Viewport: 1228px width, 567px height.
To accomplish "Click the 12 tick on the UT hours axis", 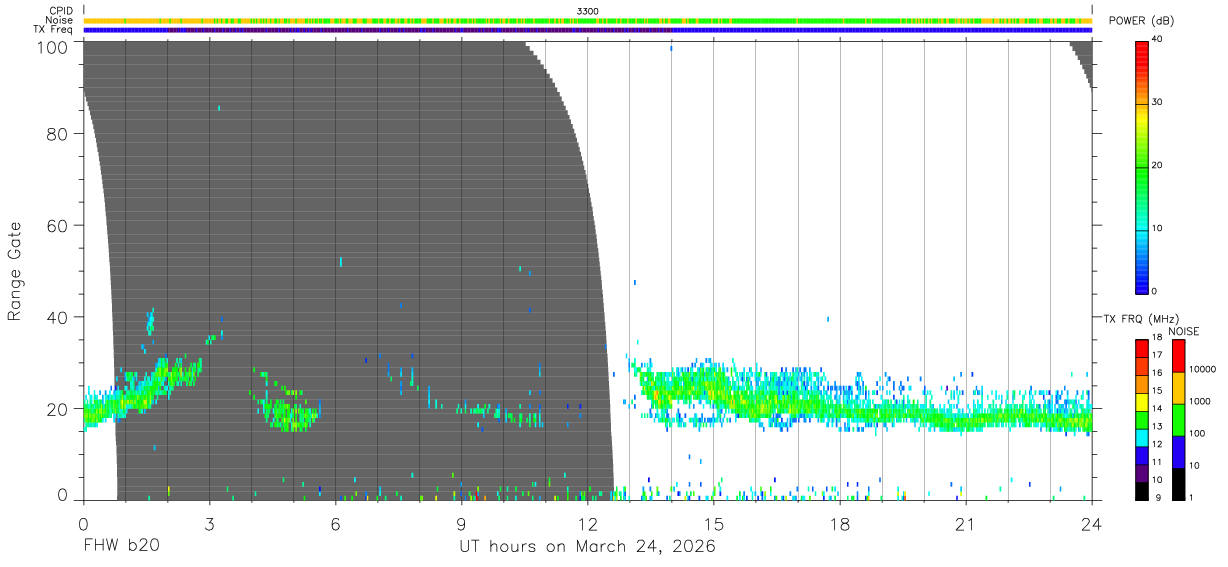I will click(x=588, y=523).
